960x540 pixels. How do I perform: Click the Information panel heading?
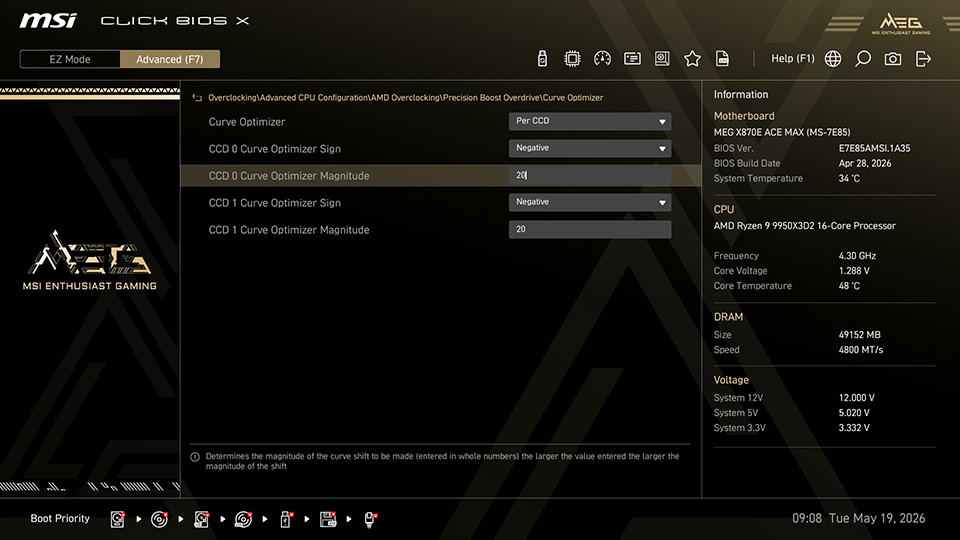click(x=740, y=95)
